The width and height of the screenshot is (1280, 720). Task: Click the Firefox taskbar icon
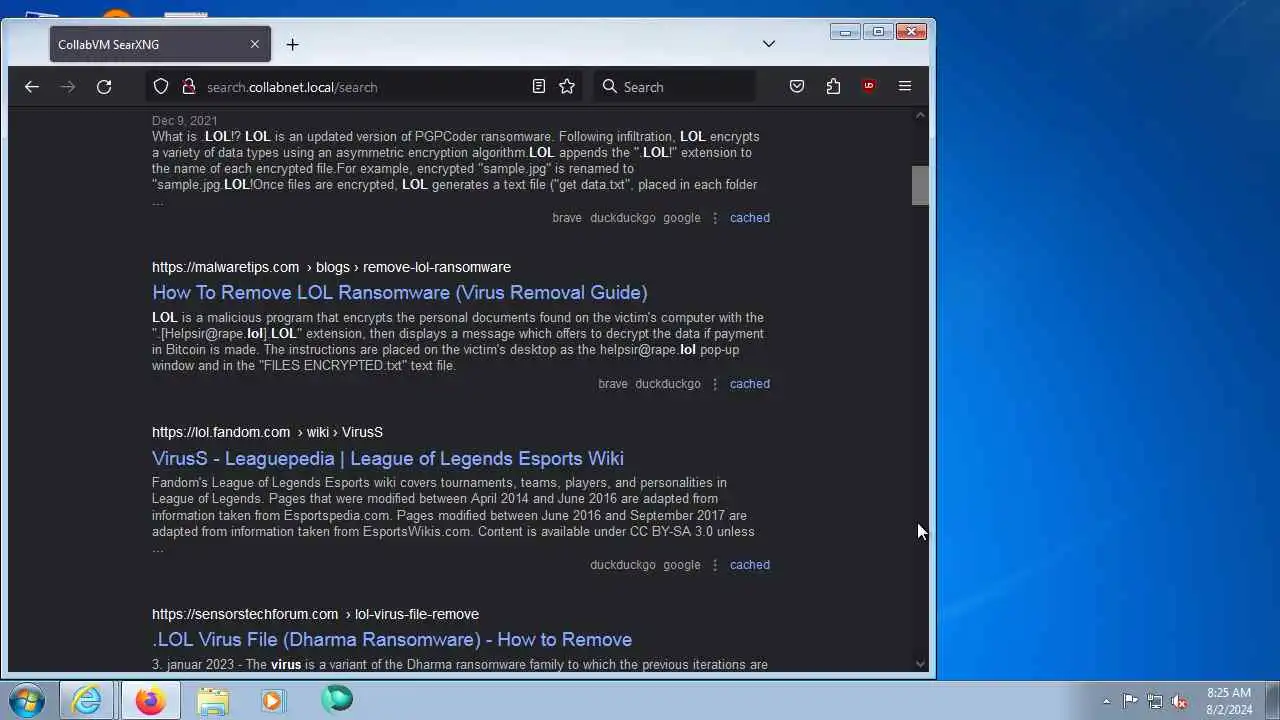click(x=151, y=700)
